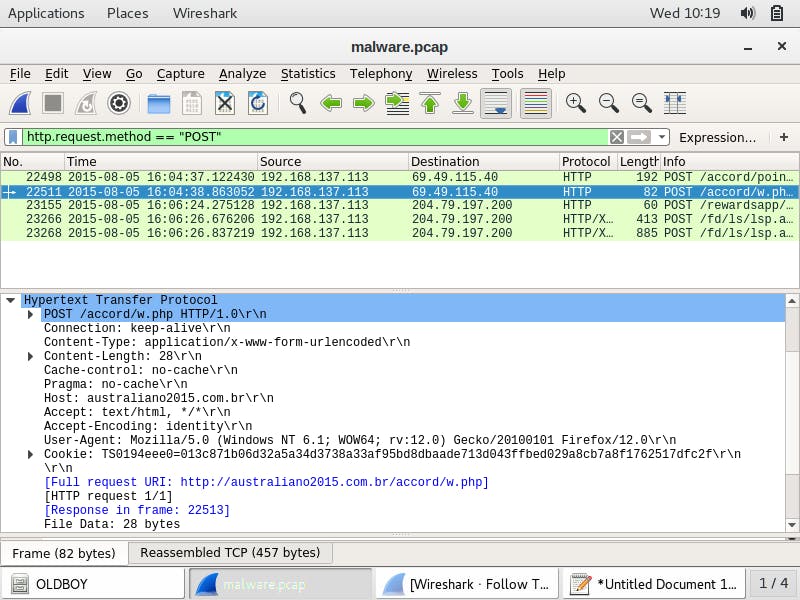Sort packets by Time column

(x=161, y=162)
